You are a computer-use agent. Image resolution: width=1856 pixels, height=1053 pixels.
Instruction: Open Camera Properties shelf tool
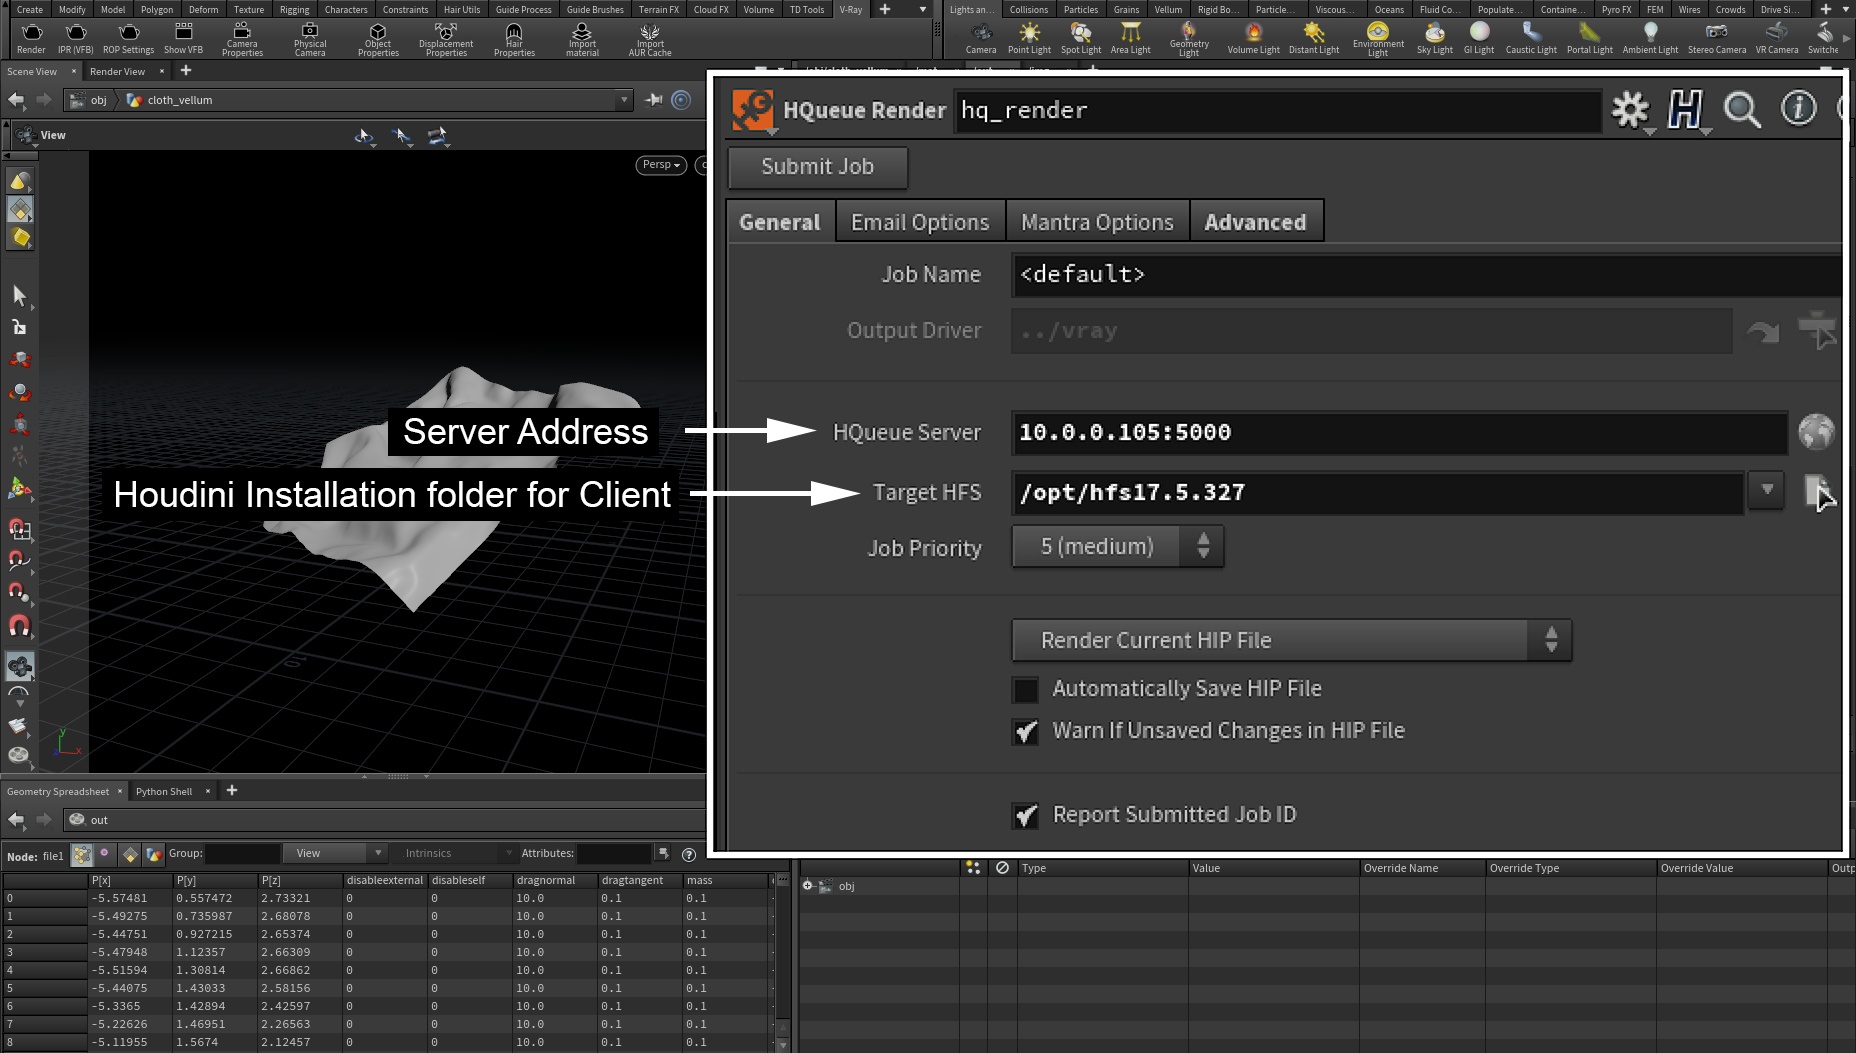[x=242, y=39]
